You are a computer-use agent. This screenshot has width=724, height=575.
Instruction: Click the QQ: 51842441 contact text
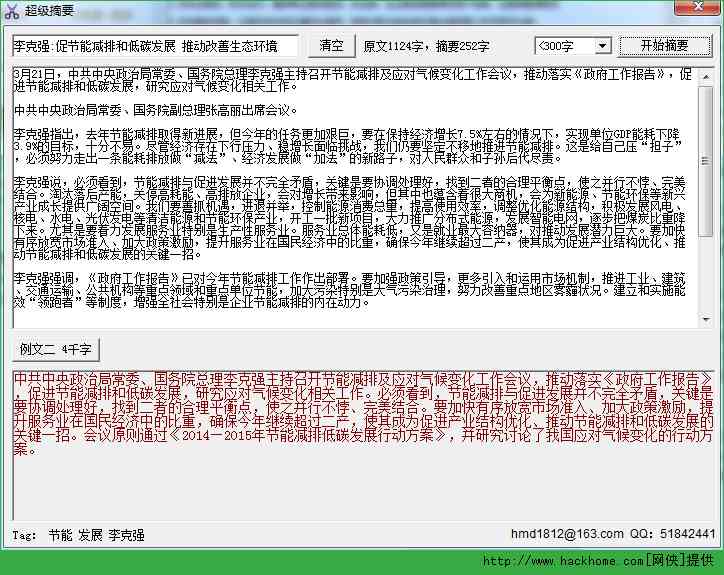click(673, 534)
